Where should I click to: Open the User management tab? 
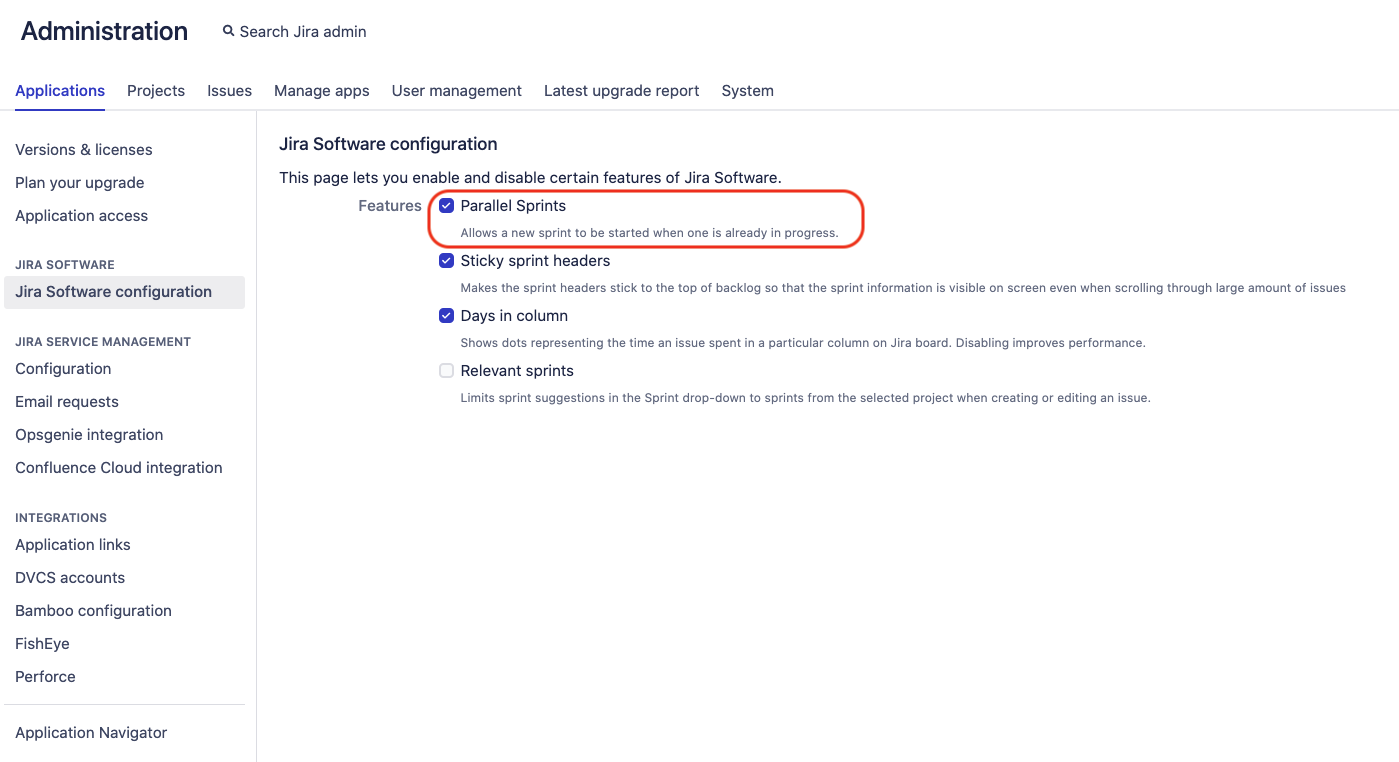coord(457,91)
